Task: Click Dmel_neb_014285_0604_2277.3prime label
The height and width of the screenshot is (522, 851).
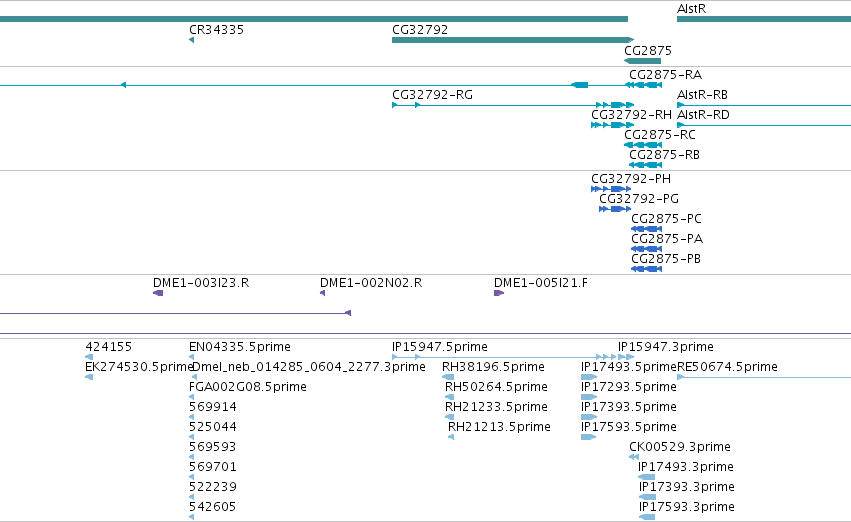Action: point(309,367)
